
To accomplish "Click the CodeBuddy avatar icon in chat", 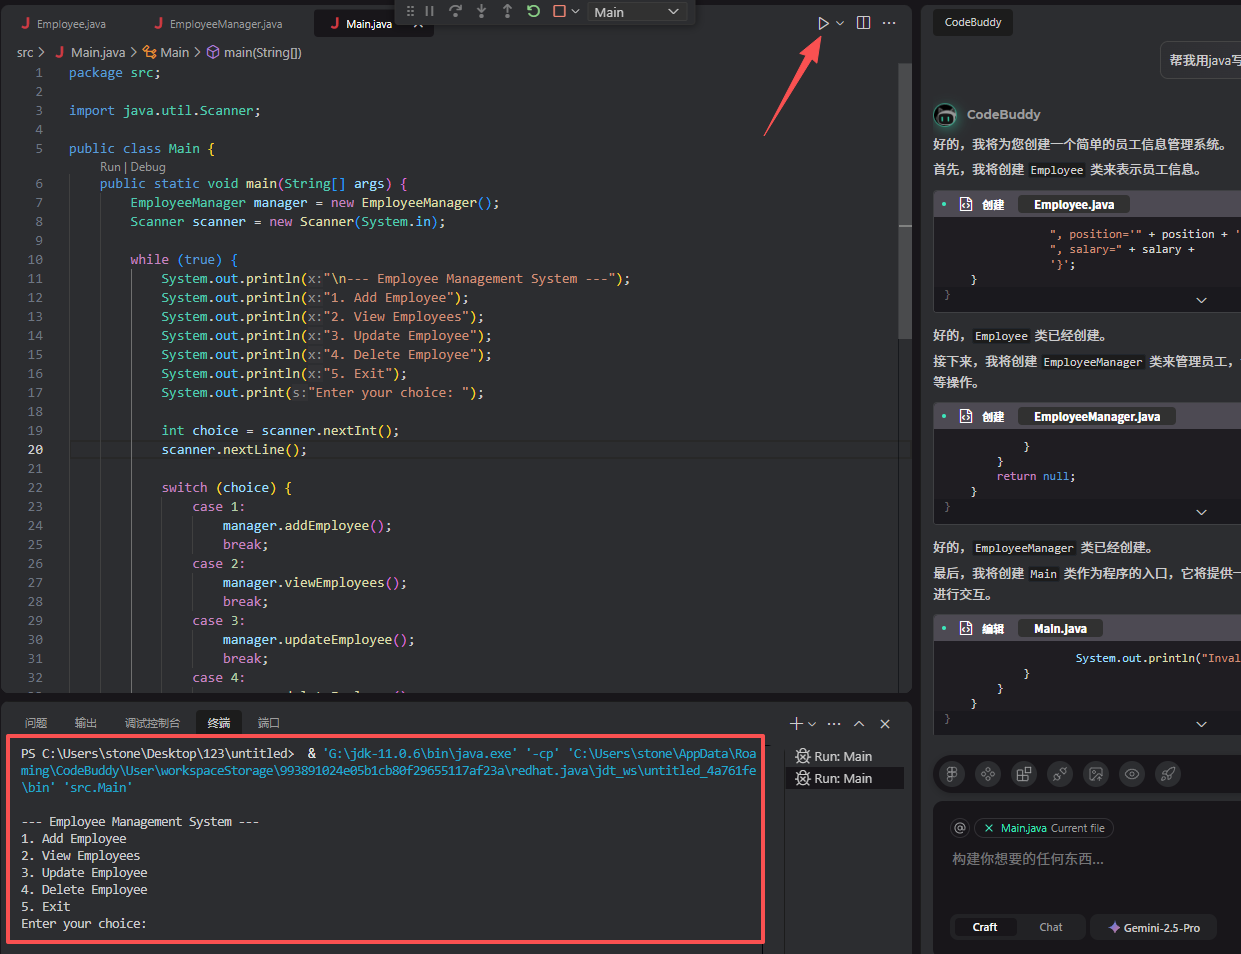I will click(945, 114).
